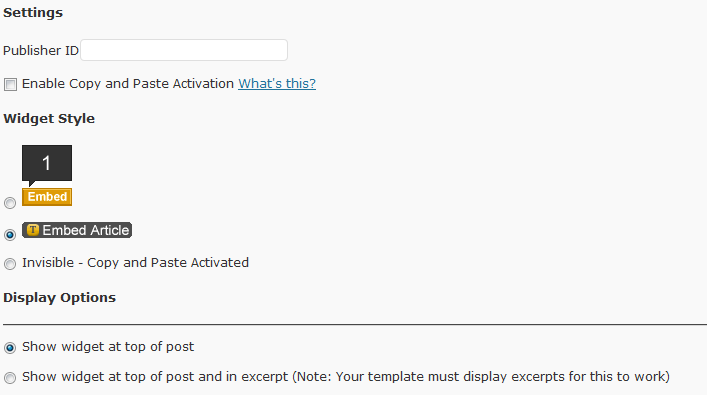Select the Embed Article widget radio button

(x=10, y=235)
